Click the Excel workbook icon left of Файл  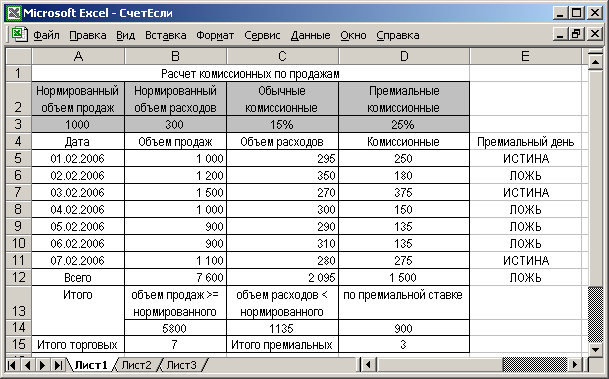click(x=19, y=35)
